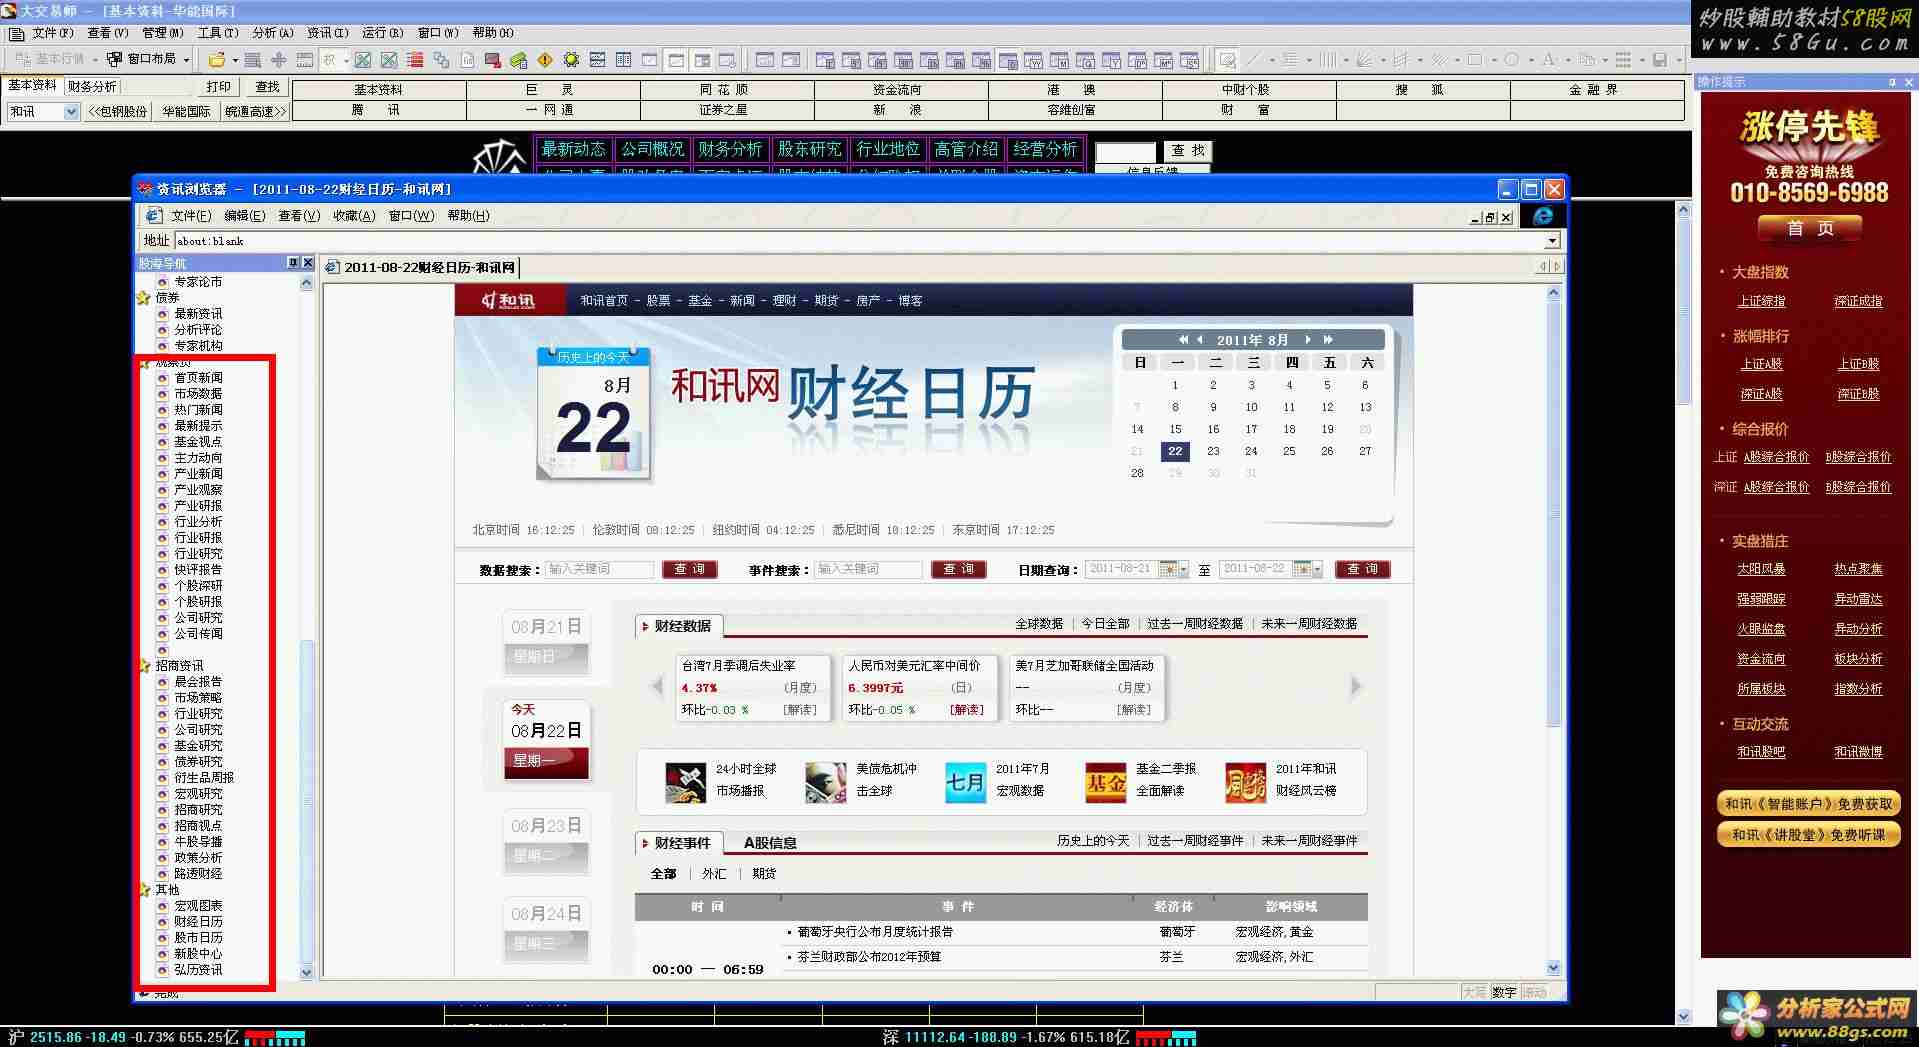Image resolution: width=1919 pixels, height=1047 pixels.
Task: Click the crosshair toolbar icon
Action: coord(279,60)
